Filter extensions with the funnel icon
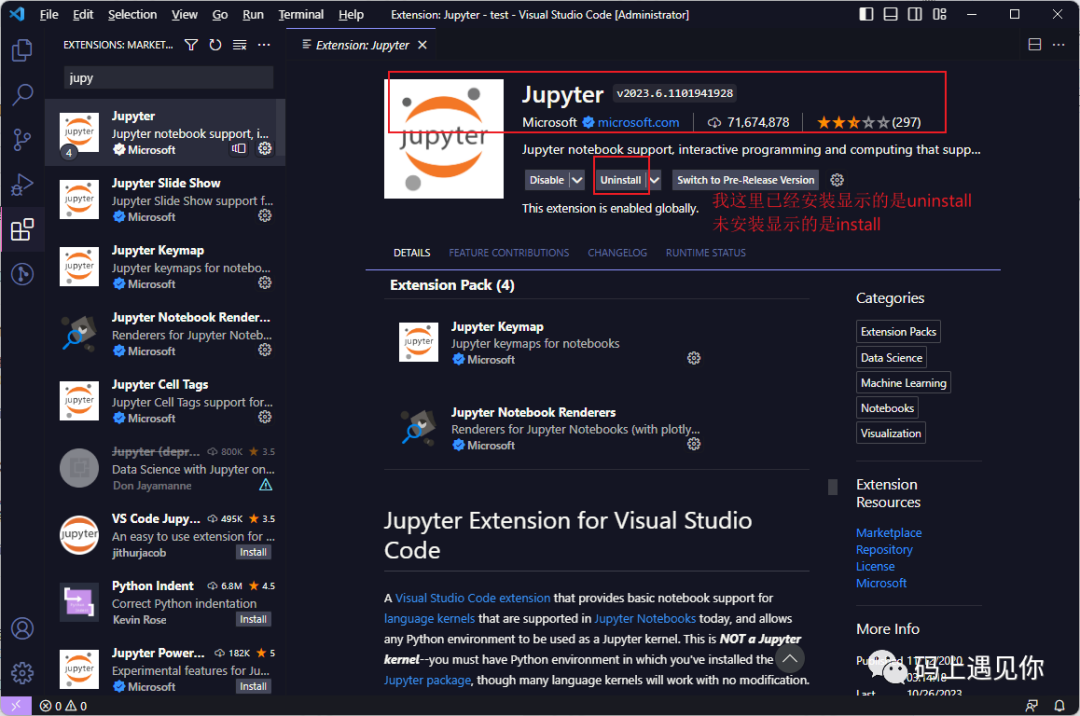The image size is (1080, 716). click(x=191, y=45)
